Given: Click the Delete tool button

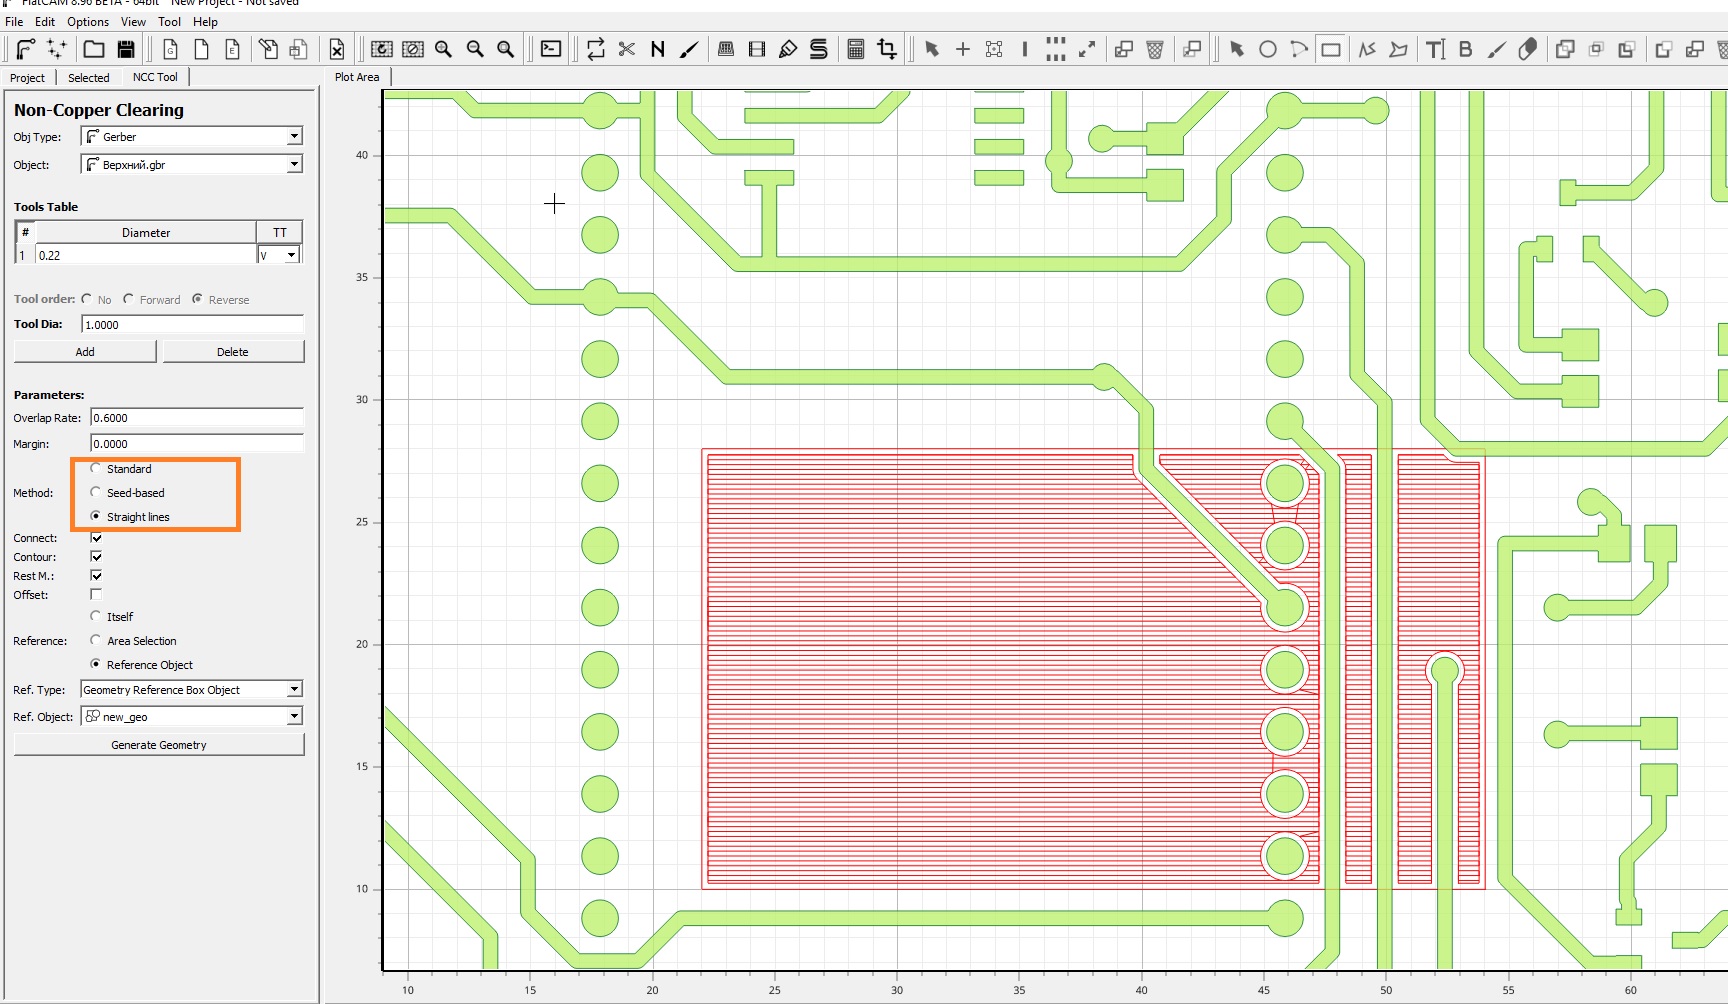Looking at the screenshot, I should click(x=233, y=352).
